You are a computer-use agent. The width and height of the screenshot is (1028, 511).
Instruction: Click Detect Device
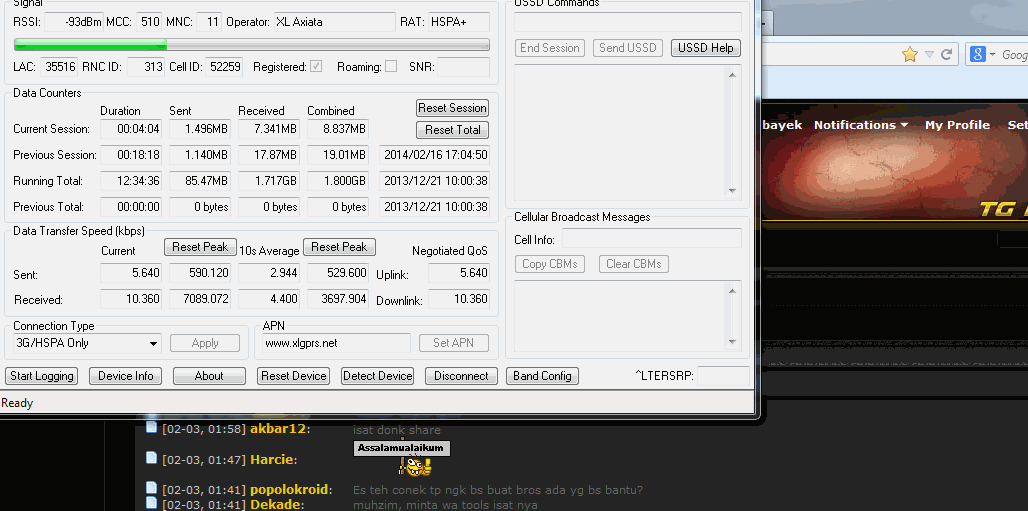(x=377, y=376)
